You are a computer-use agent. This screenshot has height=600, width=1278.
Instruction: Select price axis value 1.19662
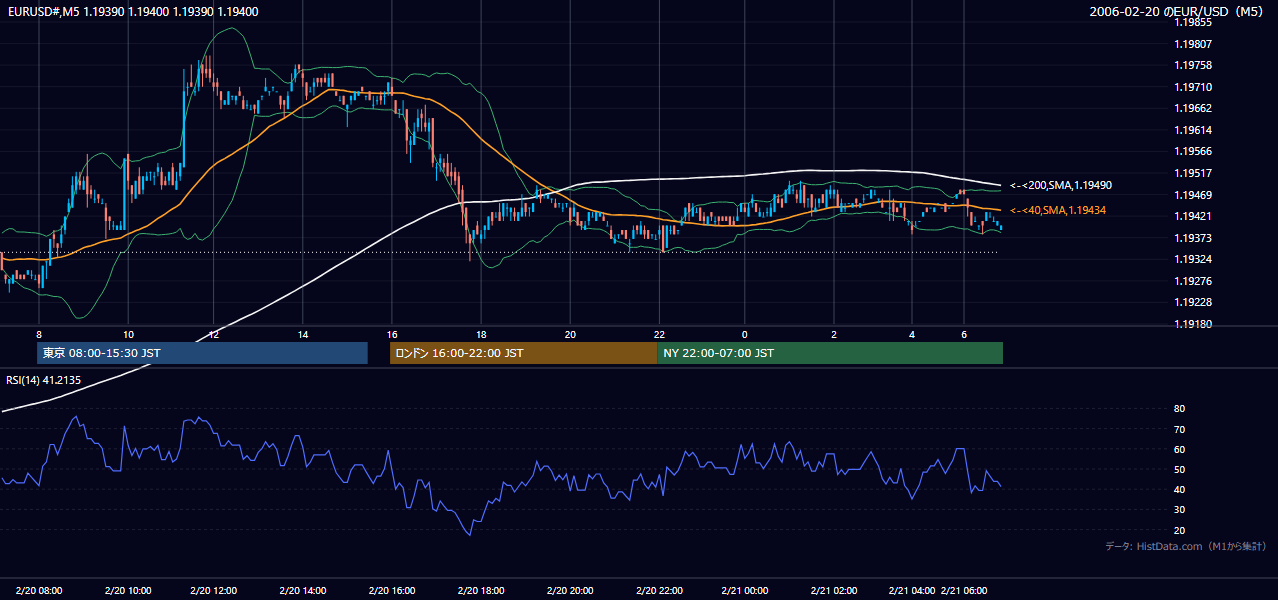pyautogui.click(x=1193, y=108)
